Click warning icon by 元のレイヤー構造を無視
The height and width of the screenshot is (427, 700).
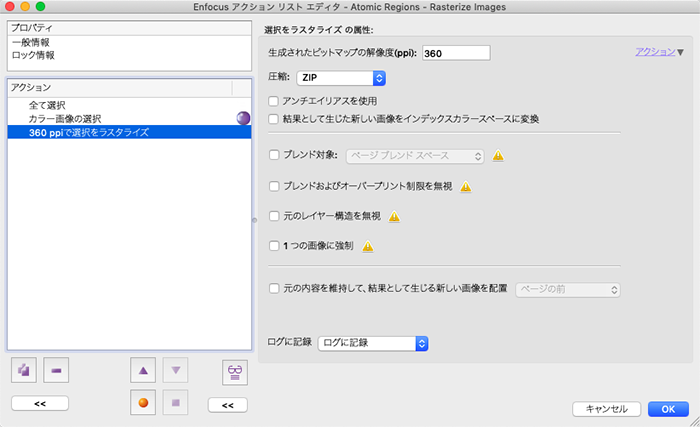[394, 217]
